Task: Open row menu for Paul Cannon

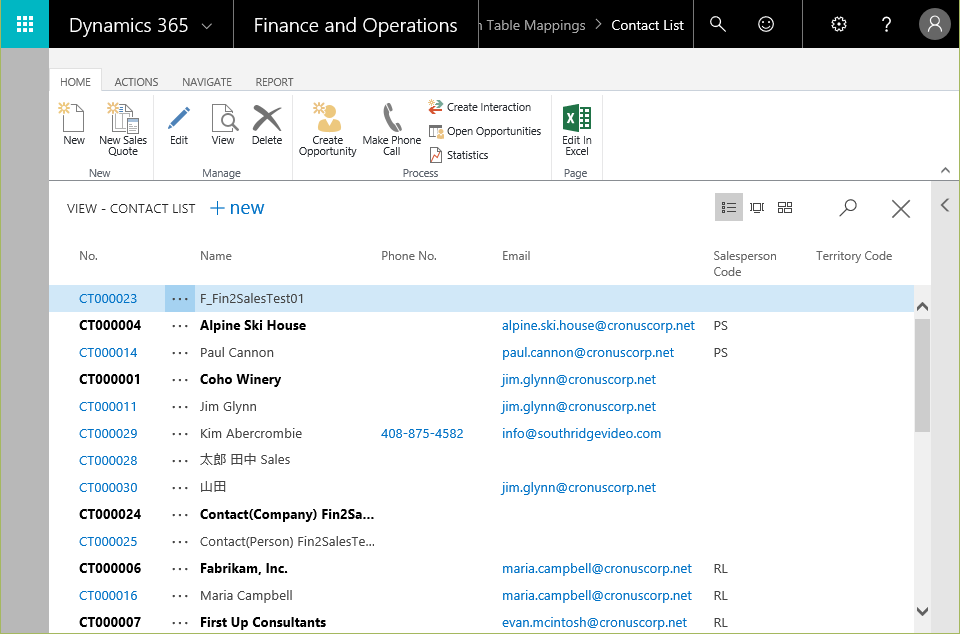Action: 179,352
